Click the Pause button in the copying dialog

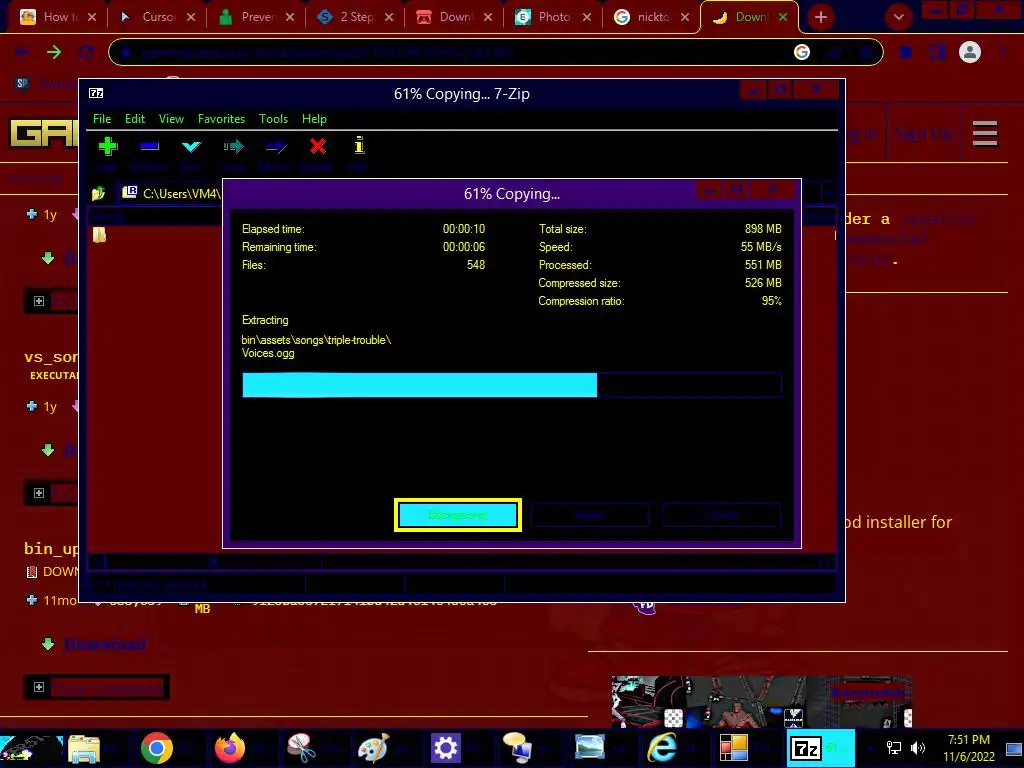590,515
